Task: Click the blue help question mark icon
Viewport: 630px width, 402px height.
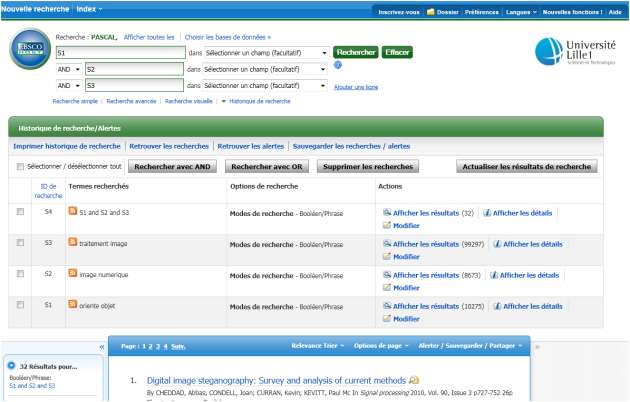Action: tap(338, 65)
